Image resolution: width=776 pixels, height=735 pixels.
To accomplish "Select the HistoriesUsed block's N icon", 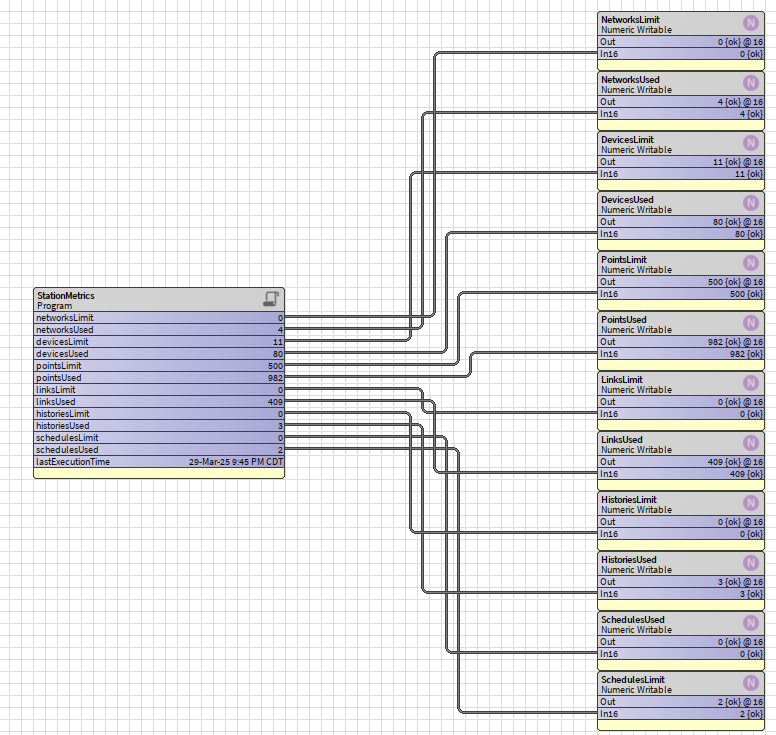I will [750, 563].
